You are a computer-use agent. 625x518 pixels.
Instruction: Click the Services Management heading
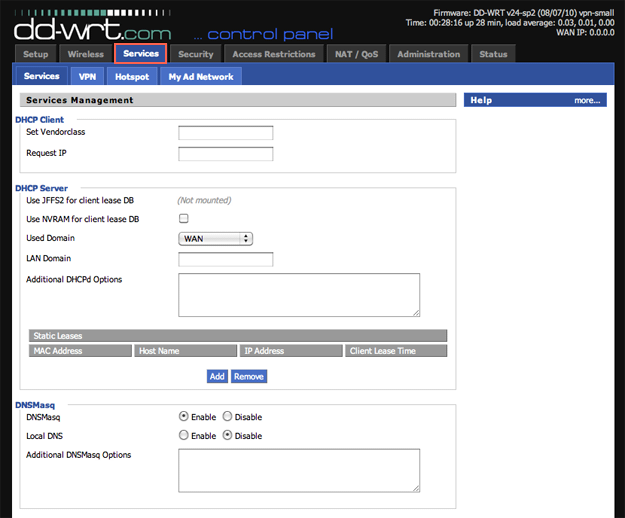pos(80,100)
